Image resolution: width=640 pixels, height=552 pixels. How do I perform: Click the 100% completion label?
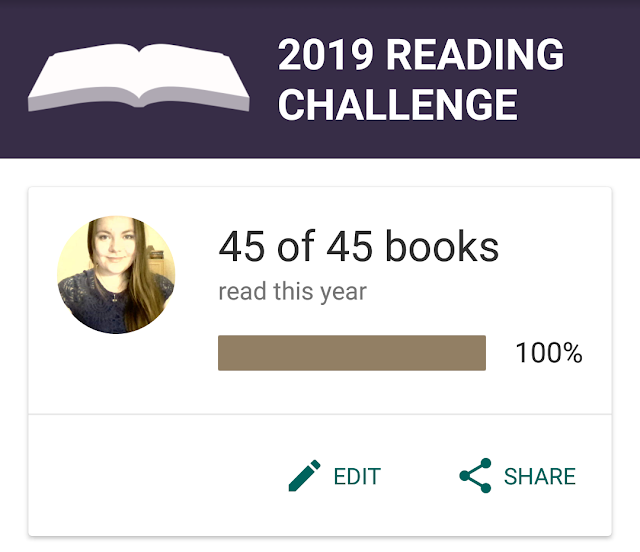tap(549, 353)
